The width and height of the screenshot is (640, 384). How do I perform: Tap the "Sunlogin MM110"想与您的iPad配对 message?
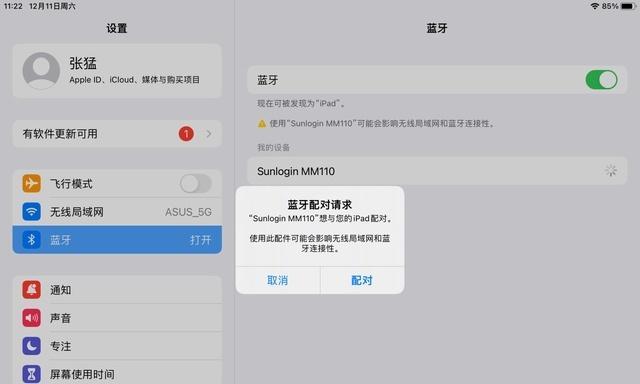click(321, 218)
